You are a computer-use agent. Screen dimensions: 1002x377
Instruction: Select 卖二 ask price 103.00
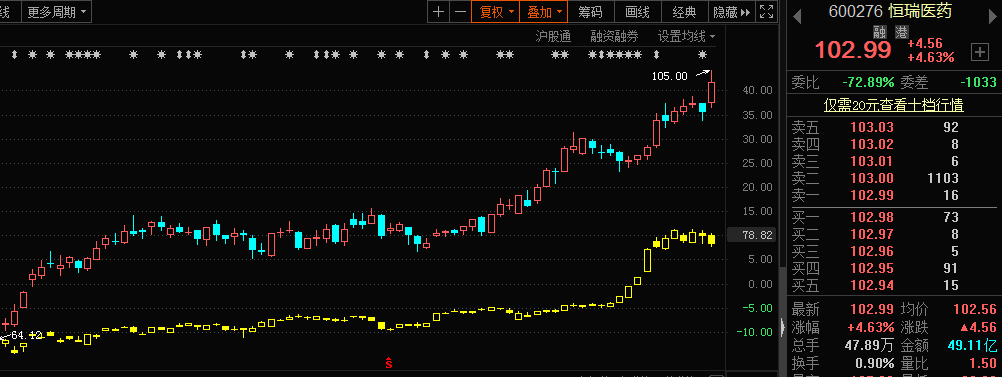tap(872, 178)
